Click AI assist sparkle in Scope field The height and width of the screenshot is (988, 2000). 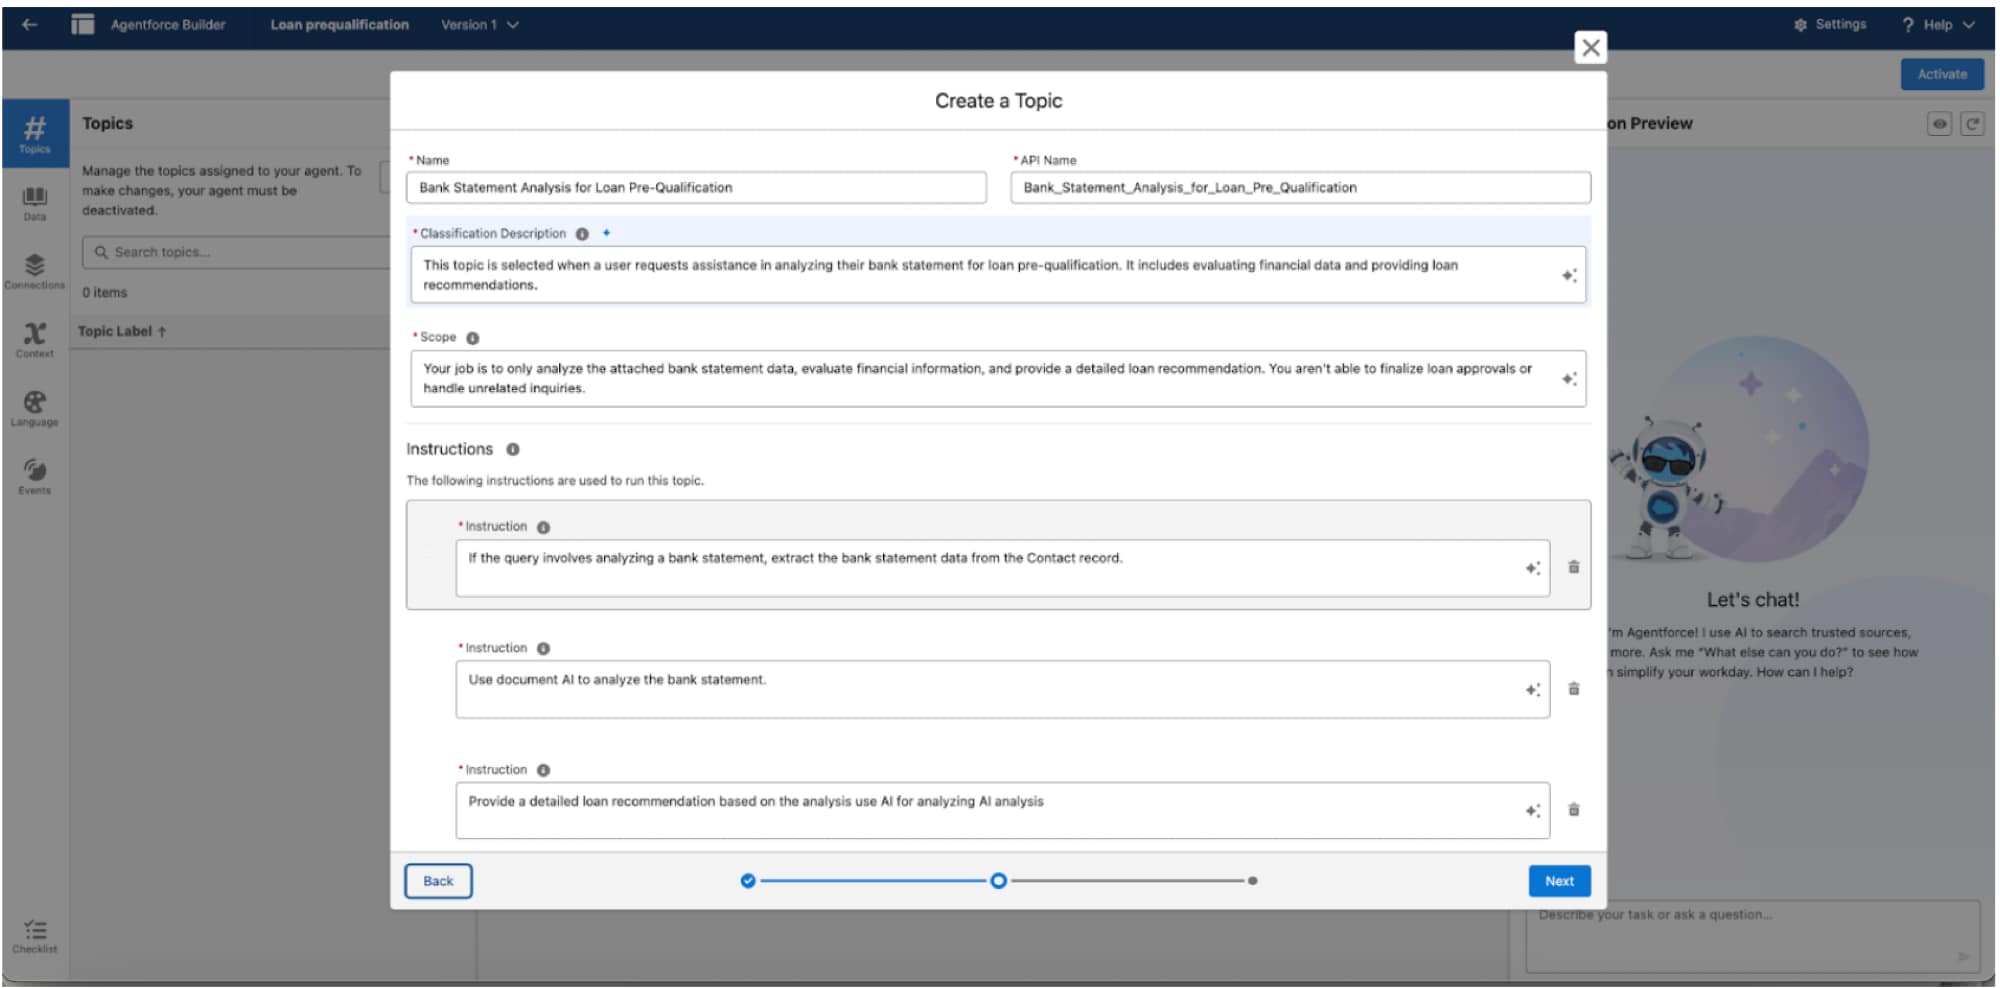[1569, 379]
